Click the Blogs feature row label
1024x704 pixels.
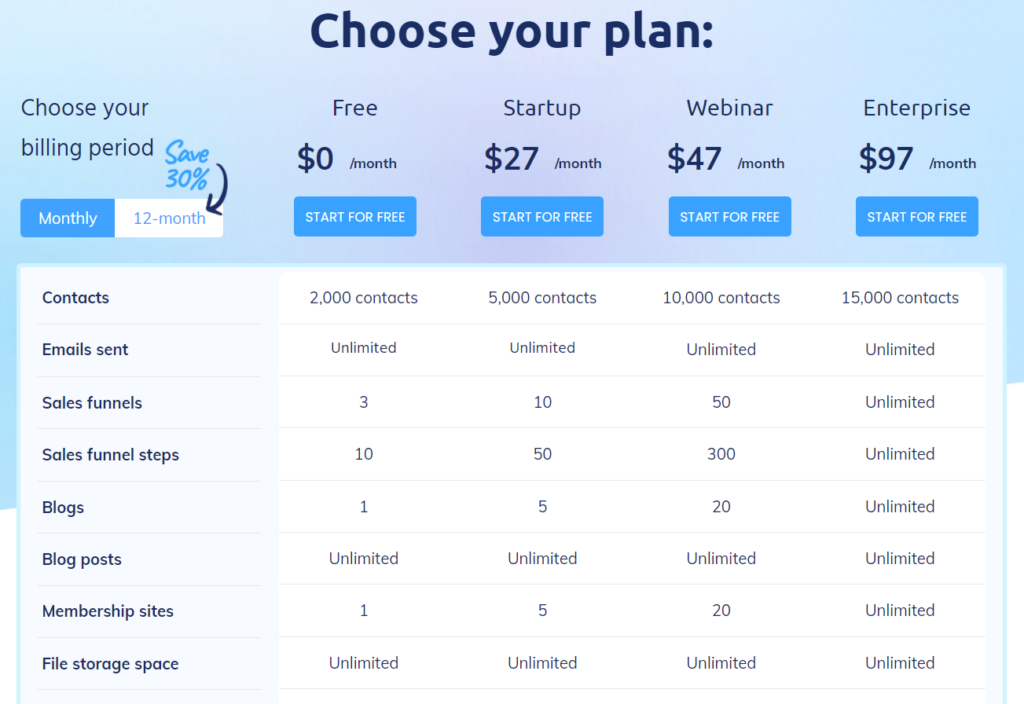coord(63,507)
